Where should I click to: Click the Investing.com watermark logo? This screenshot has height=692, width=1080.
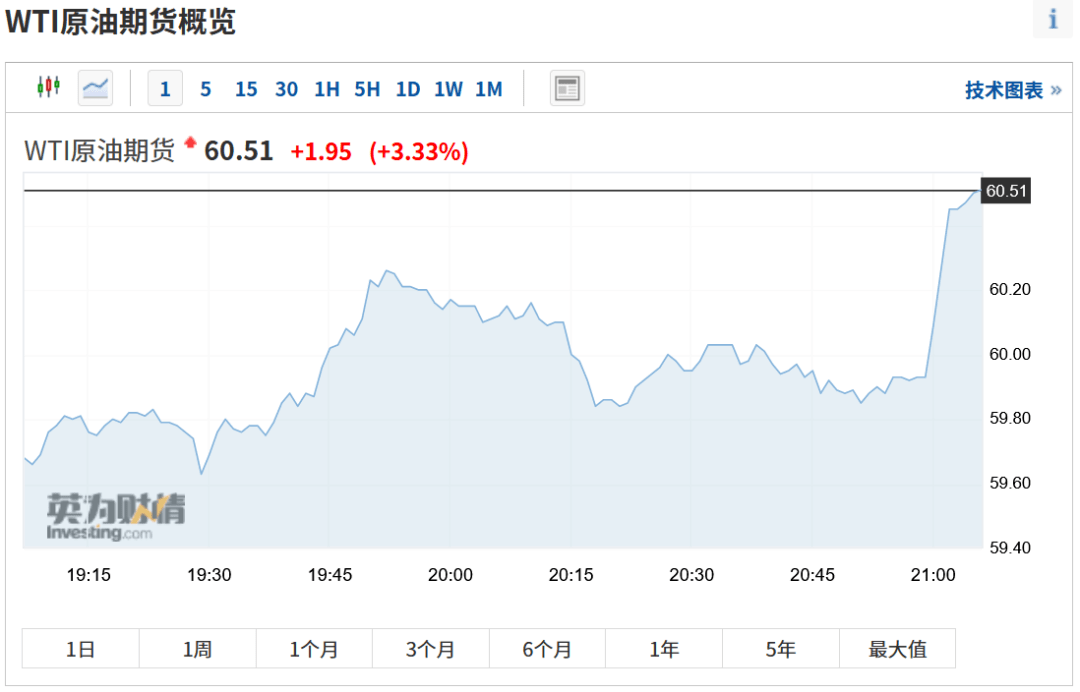[116, 516]
